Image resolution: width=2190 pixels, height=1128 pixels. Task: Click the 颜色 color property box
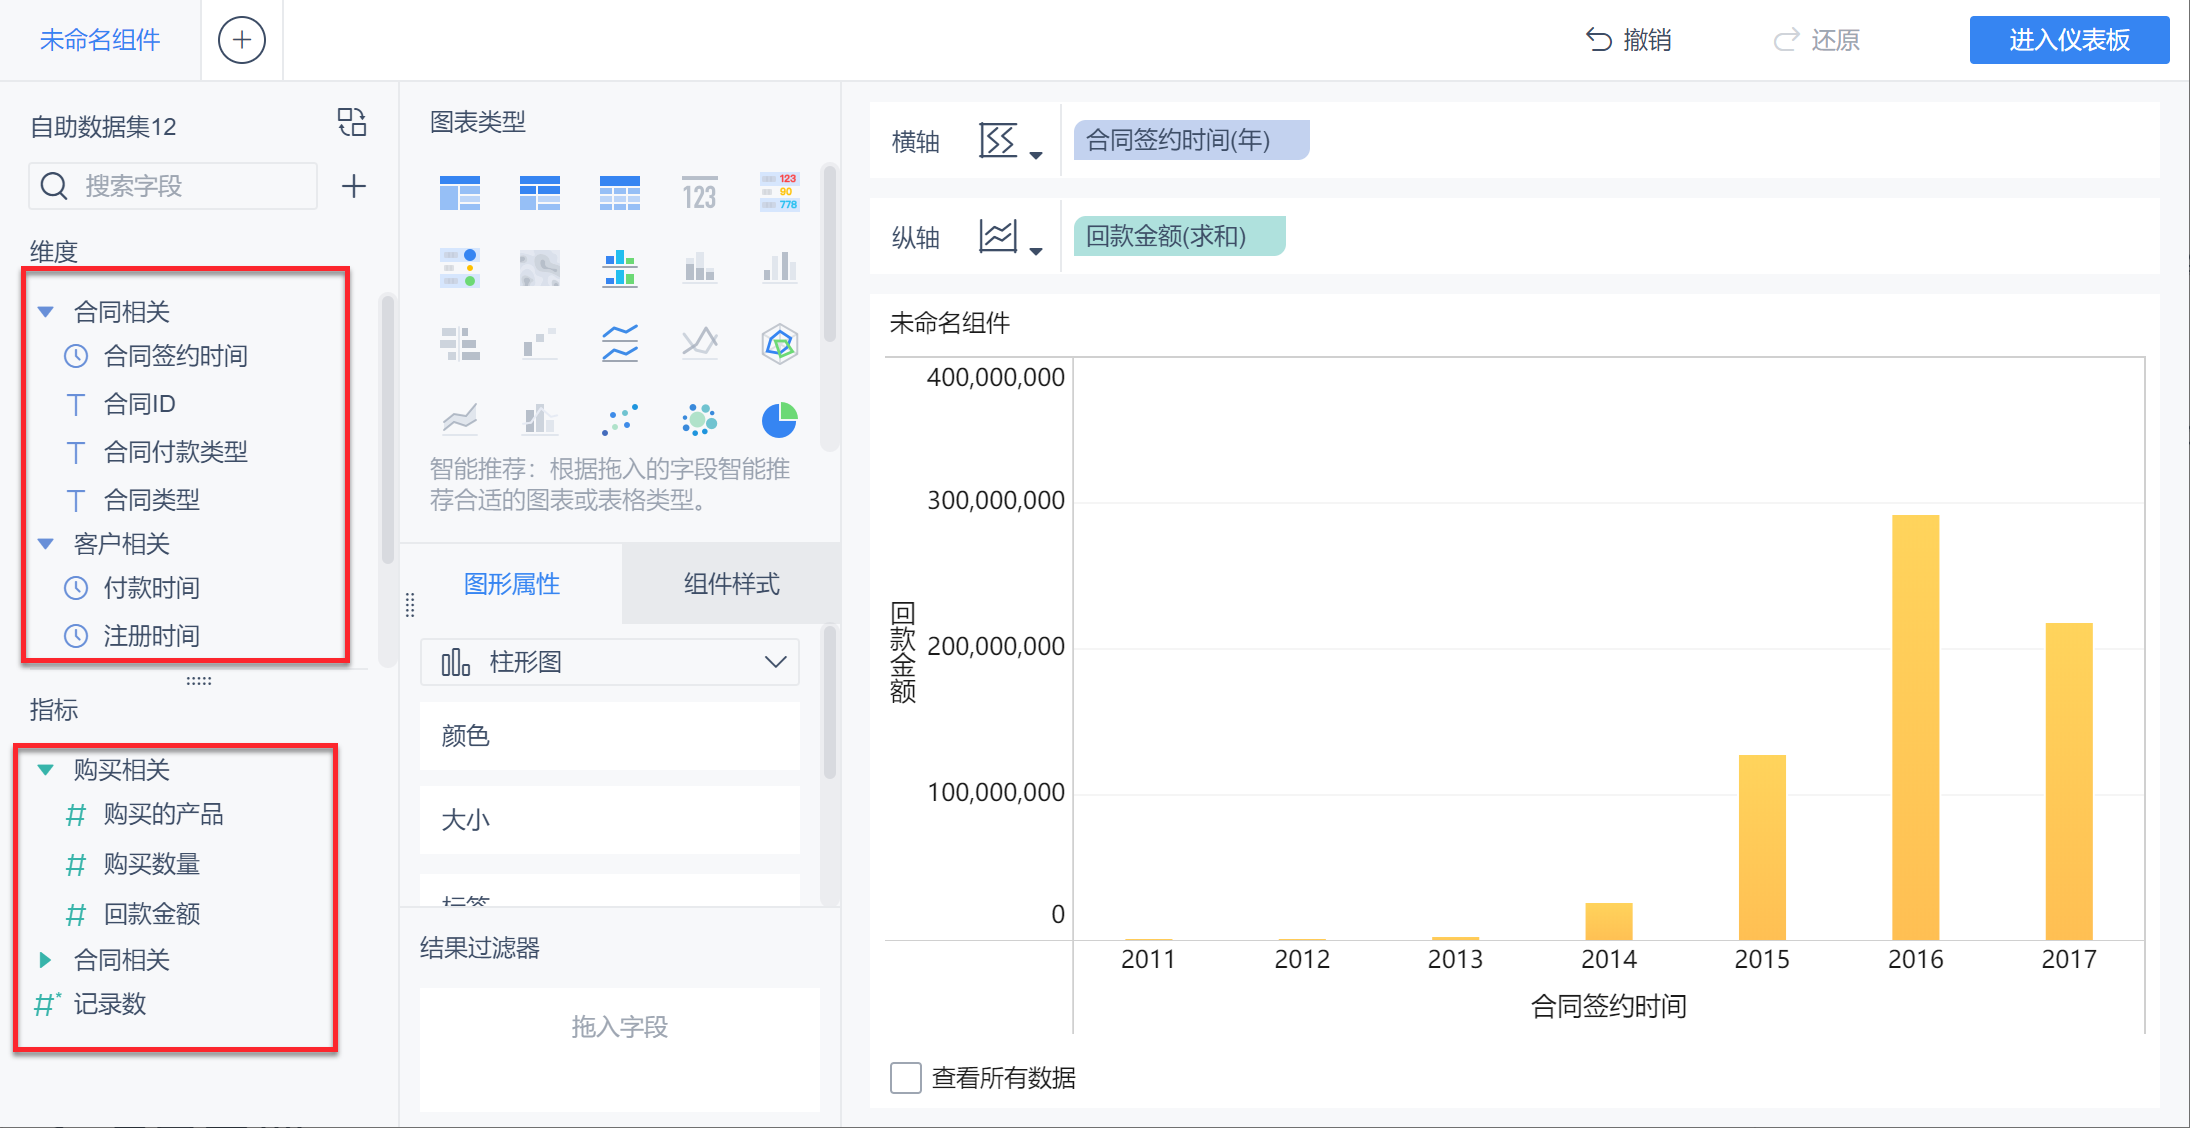point(610,736)
